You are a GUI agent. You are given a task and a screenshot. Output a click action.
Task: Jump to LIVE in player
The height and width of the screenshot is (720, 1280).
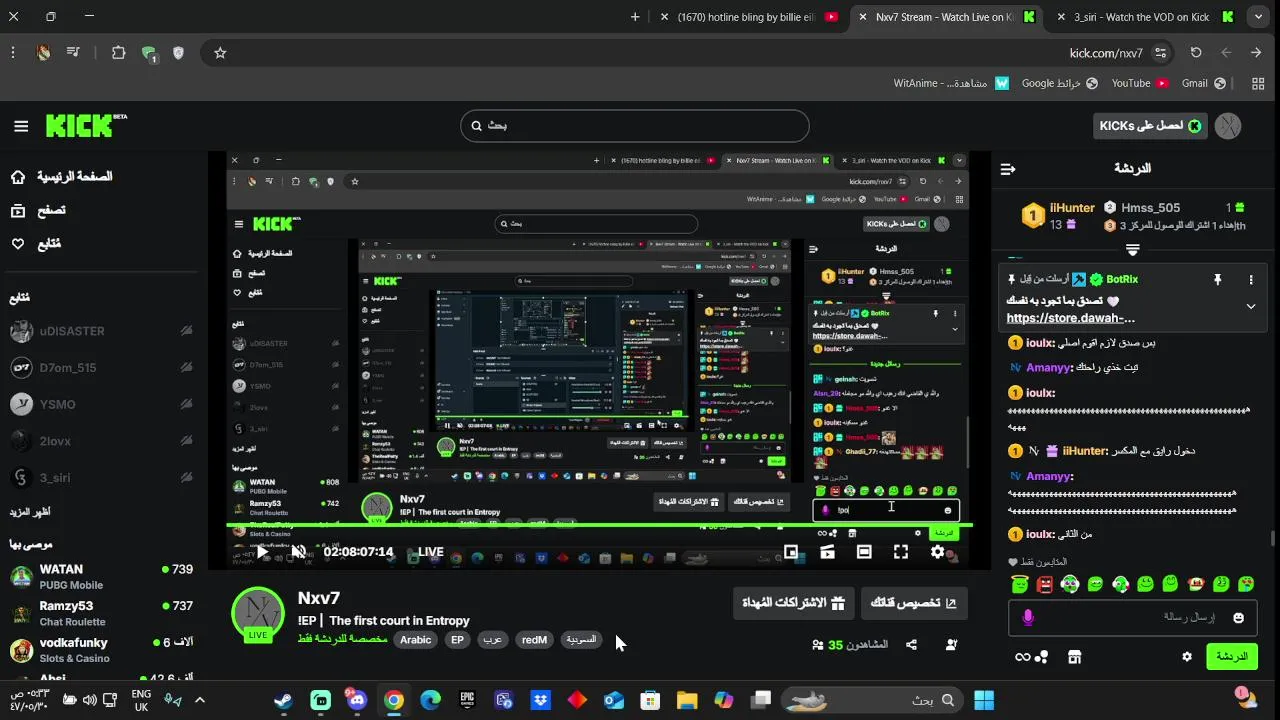(x=430, y=552)
